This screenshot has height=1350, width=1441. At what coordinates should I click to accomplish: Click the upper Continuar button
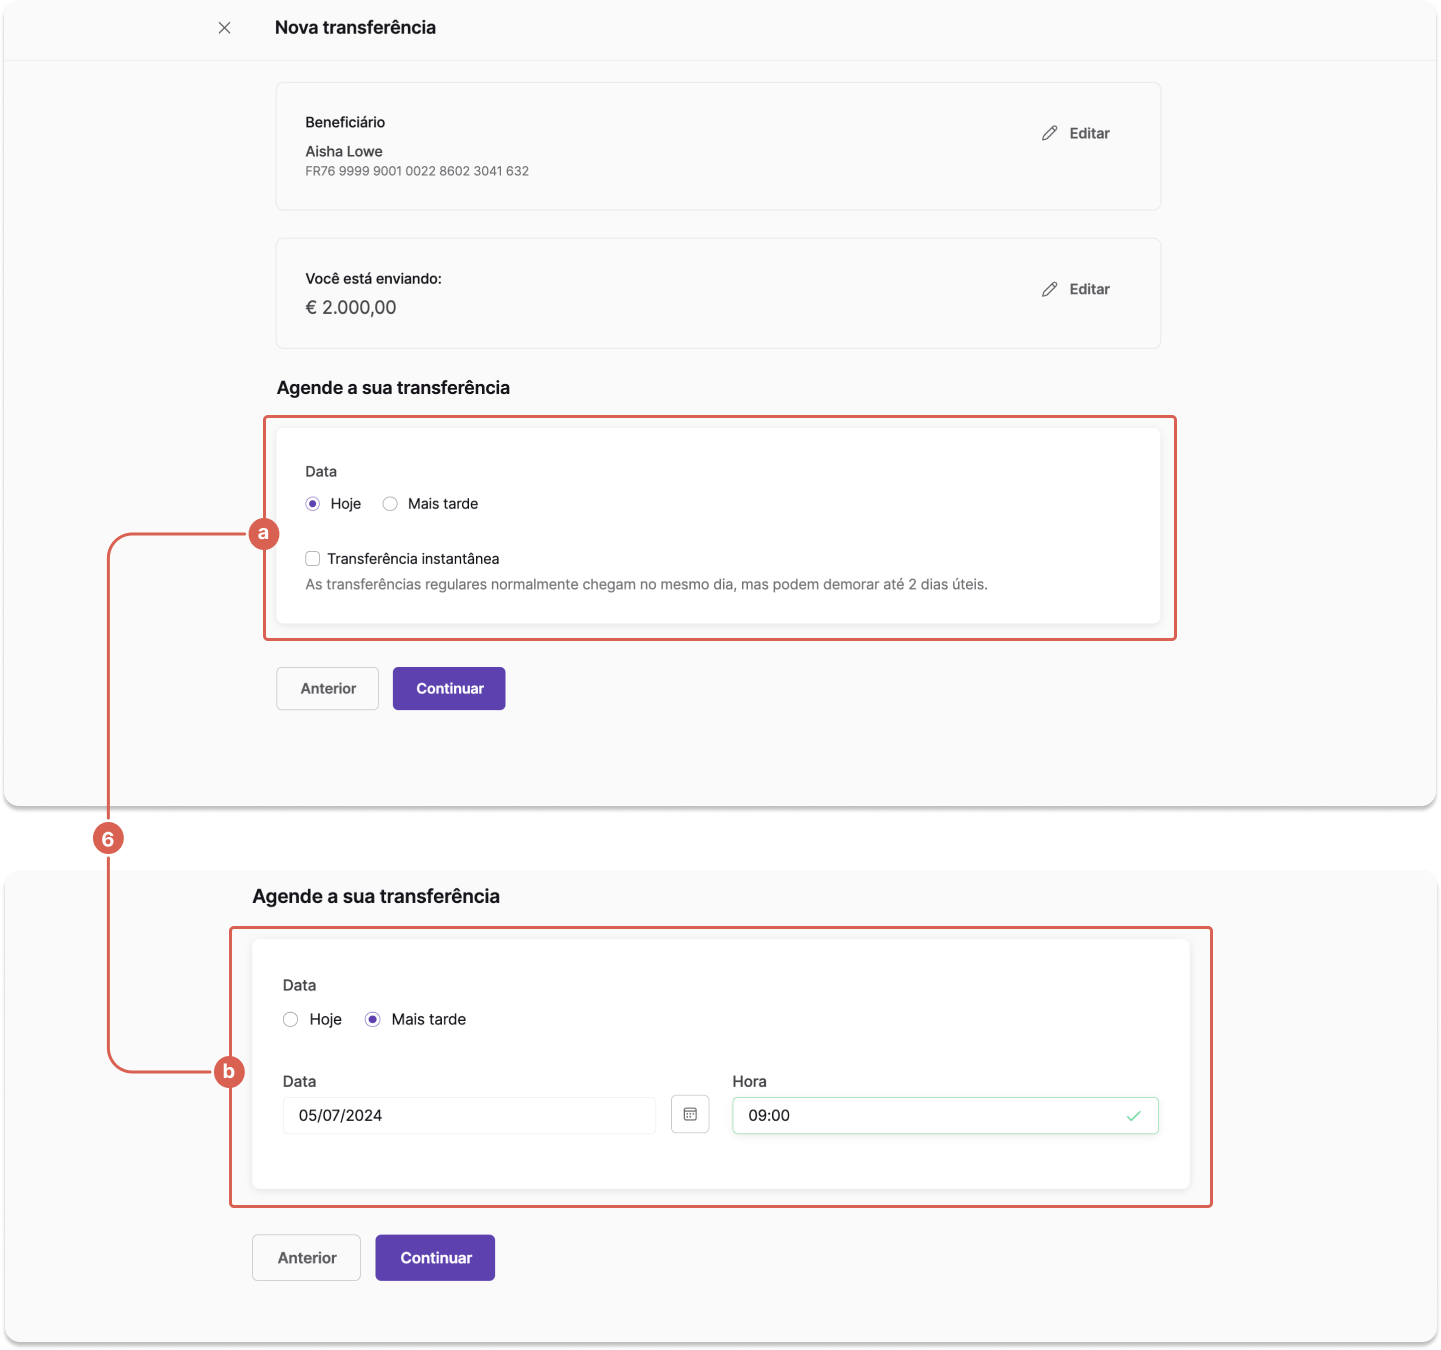(449, 689)
